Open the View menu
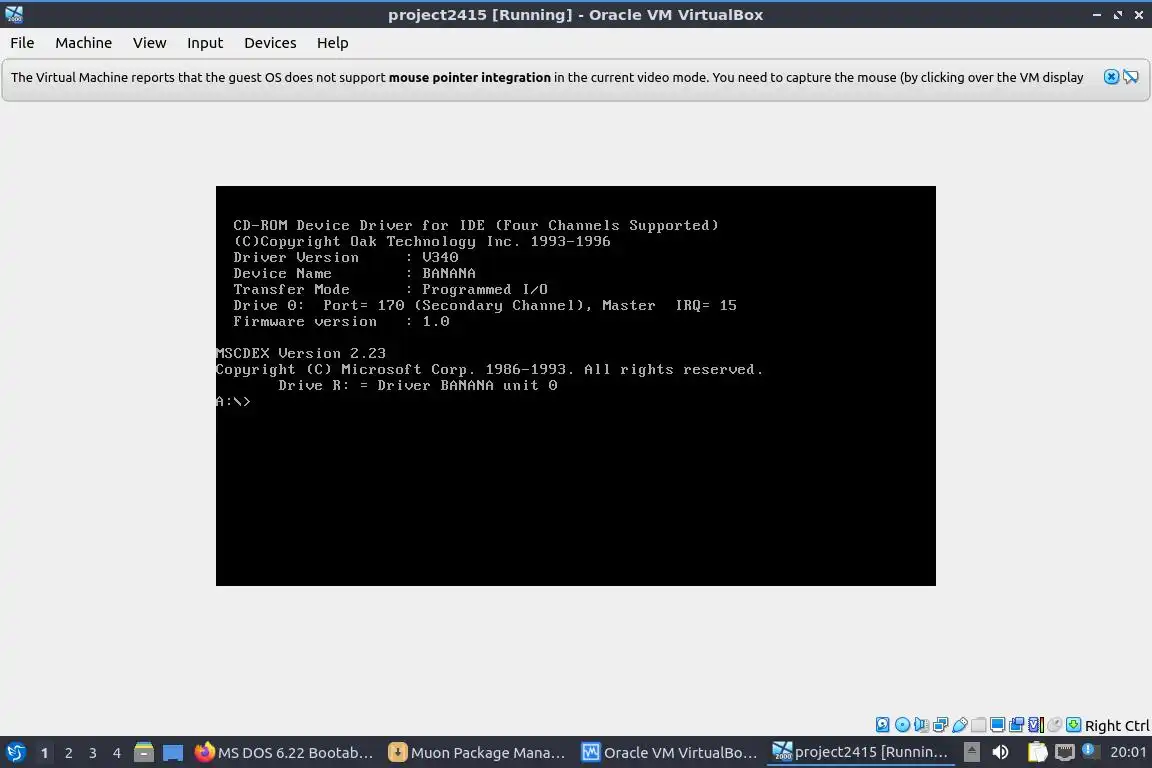1152x768 pixels. [x=149, y=43]
